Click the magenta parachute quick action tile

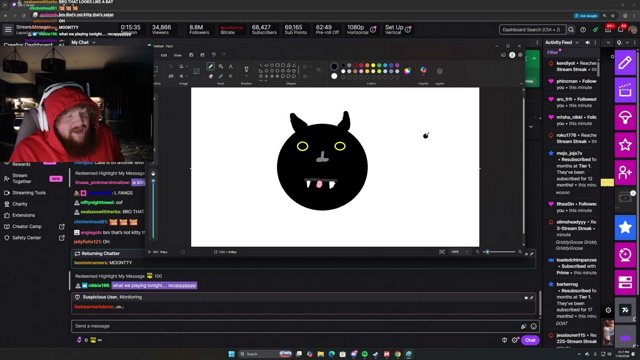(x=625, y=118)
